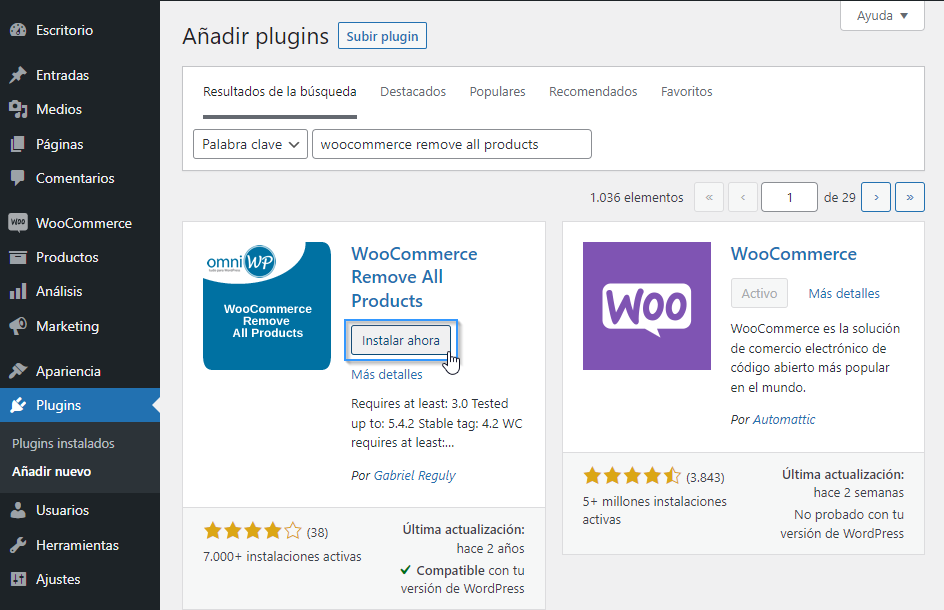
Task: Click the WooCommerce star rating (3.843)
Action: click(632, 476)
